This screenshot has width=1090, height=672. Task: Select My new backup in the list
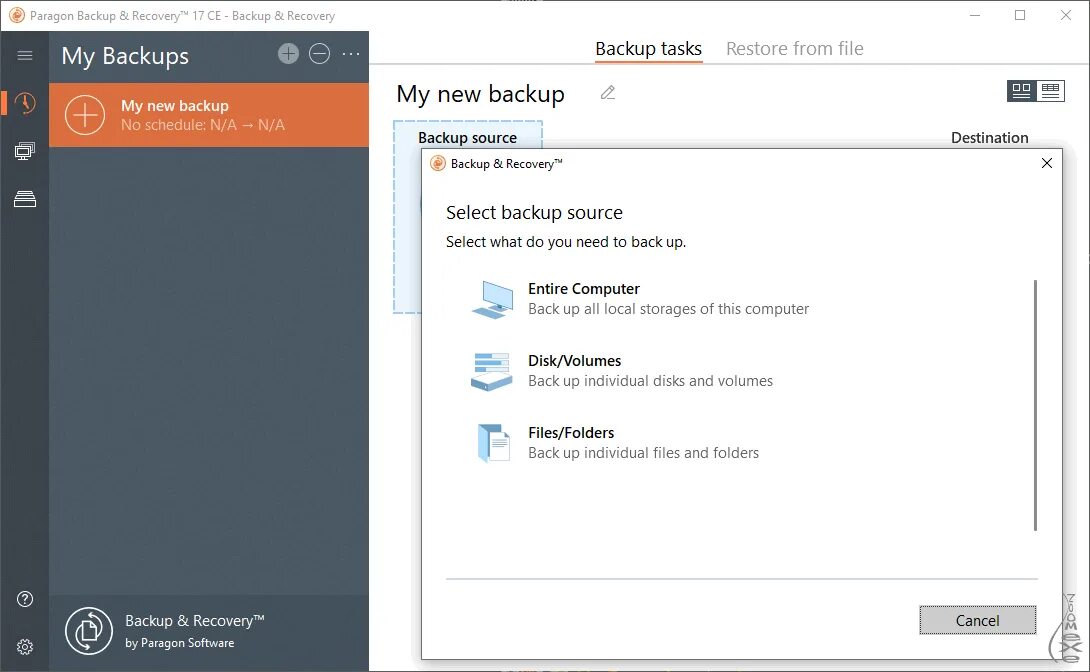209,115
